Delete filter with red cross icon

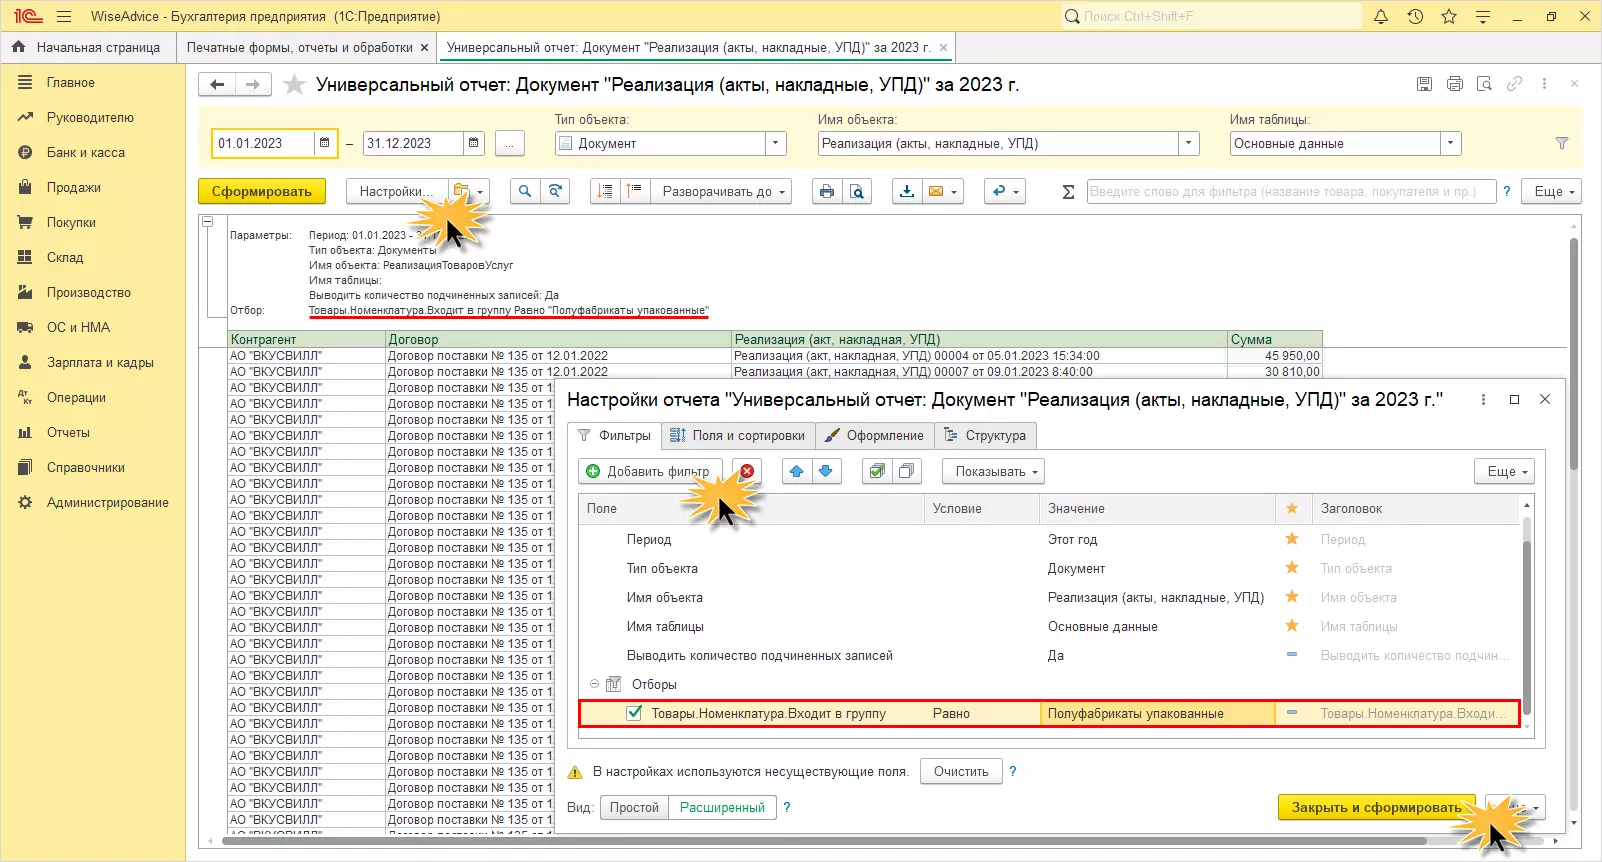(x=747, y=471)
